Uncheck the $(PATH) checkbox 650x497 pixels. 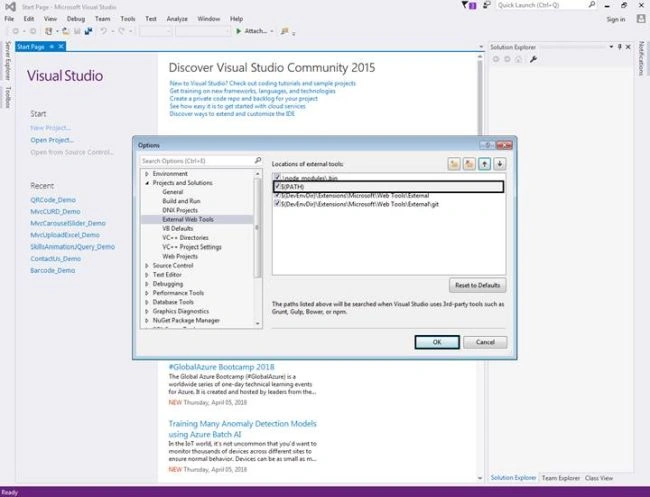(277, 186)
